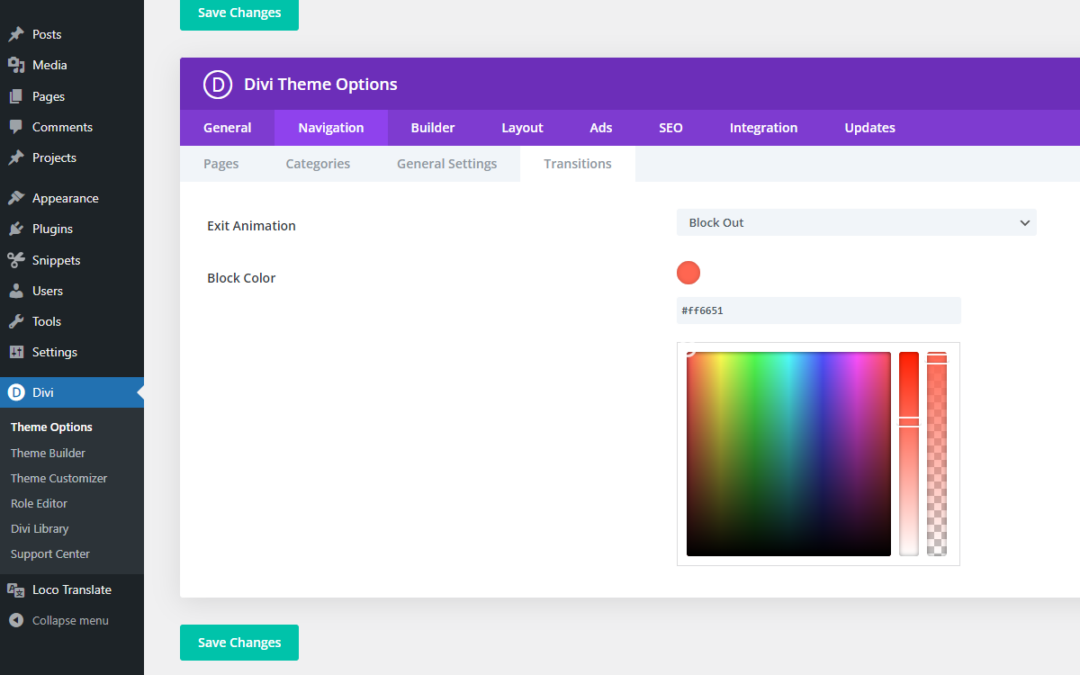Switch to the SEO tab

[x=670, y=127]
